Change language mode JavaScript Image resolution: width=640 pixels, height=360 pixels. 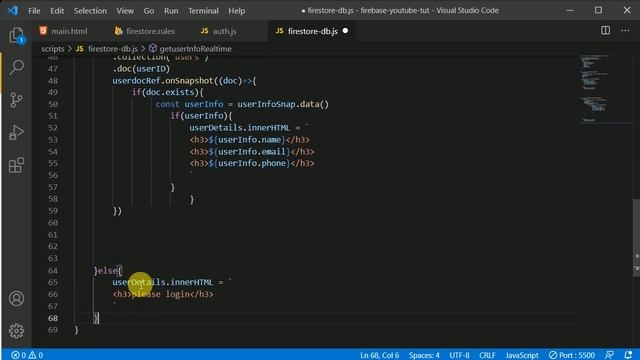pyautogui.click(x=522, y=355)
